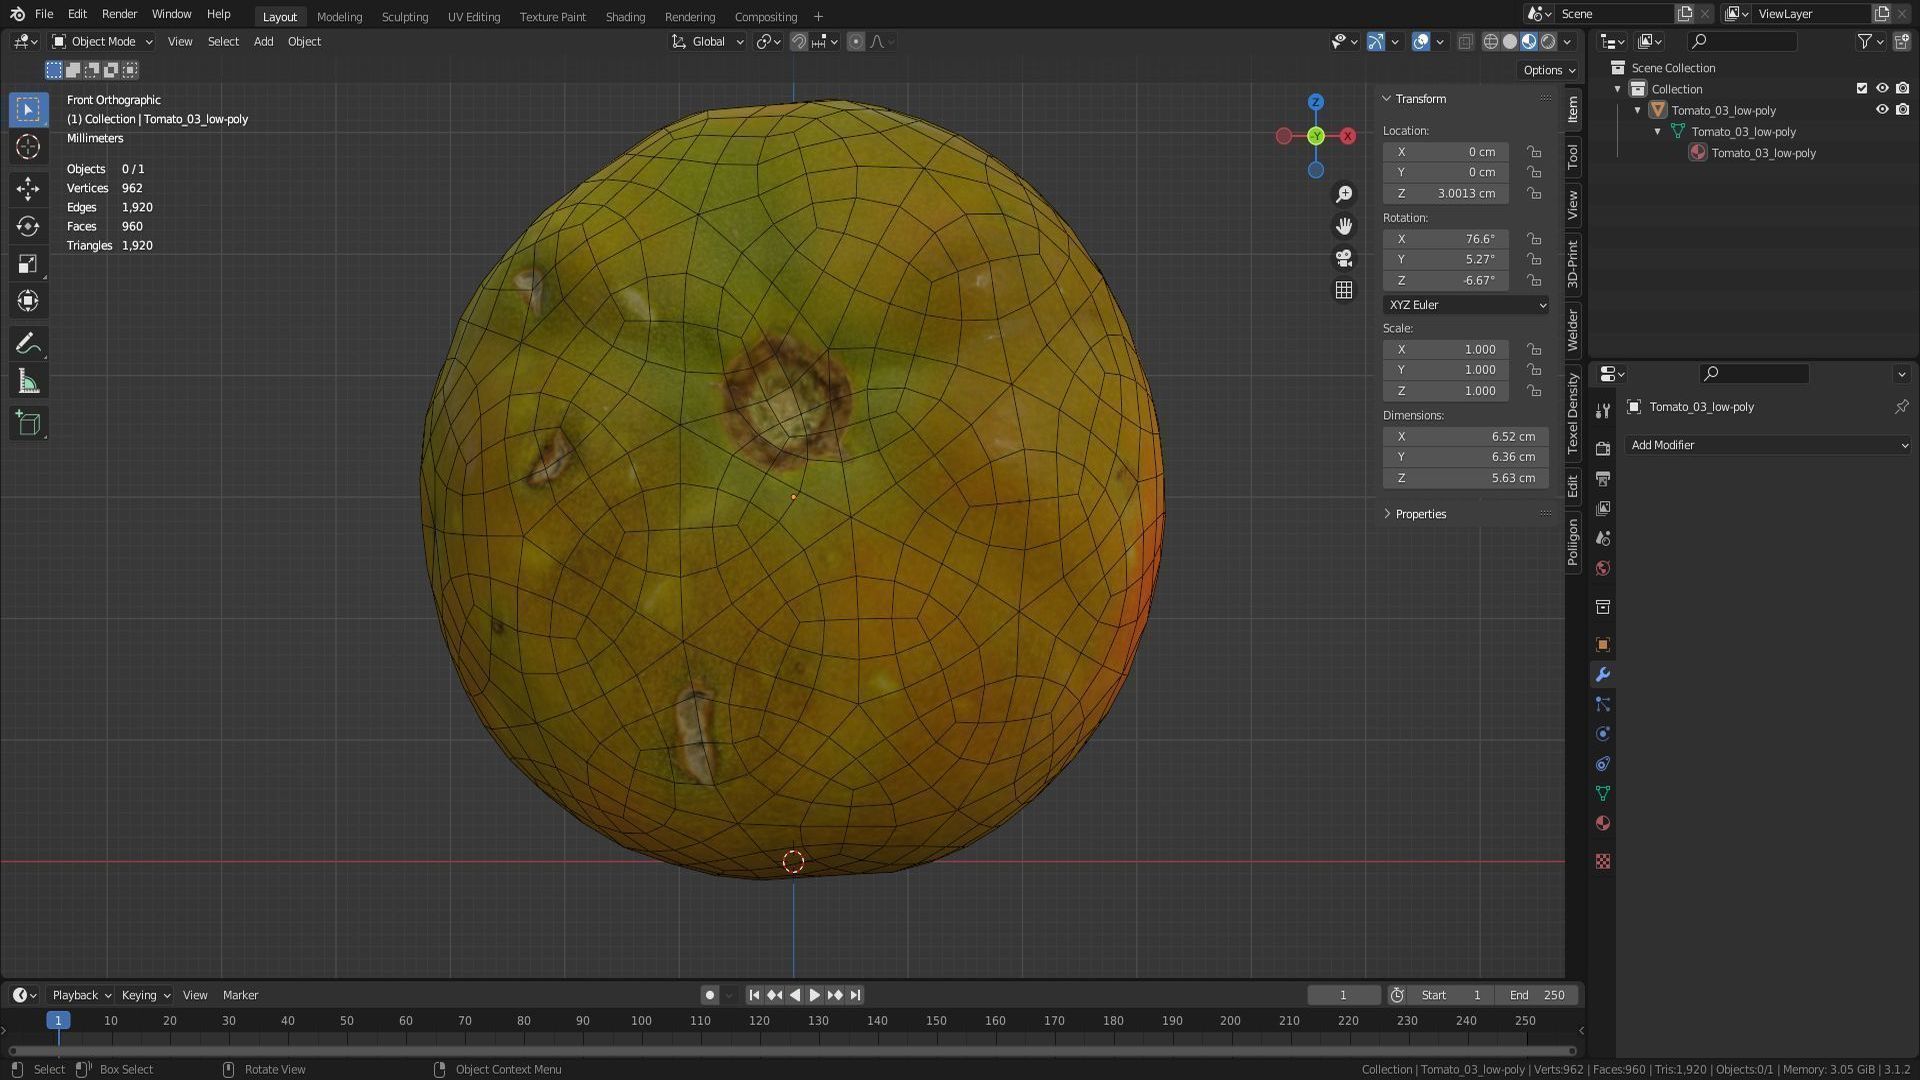Hide Tomato_03_low-poly object eye icon

1882,110
